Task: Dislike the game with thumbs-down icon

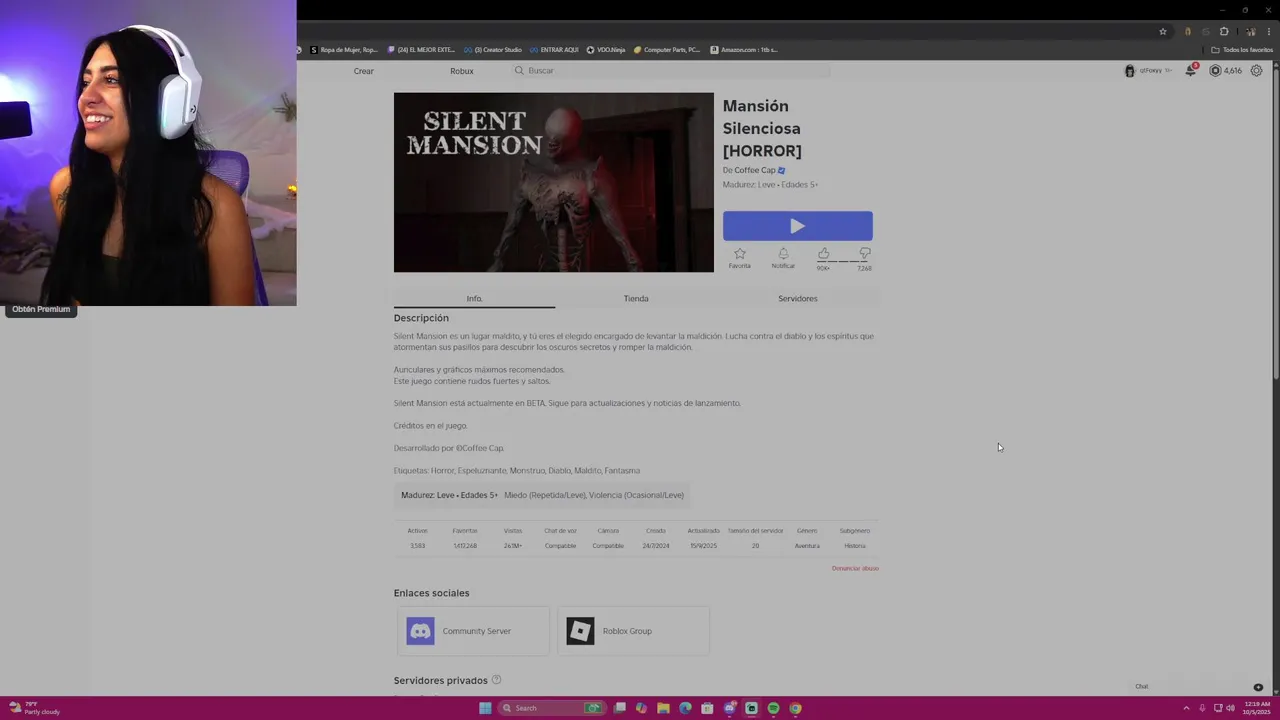Action: pos(865,254)
